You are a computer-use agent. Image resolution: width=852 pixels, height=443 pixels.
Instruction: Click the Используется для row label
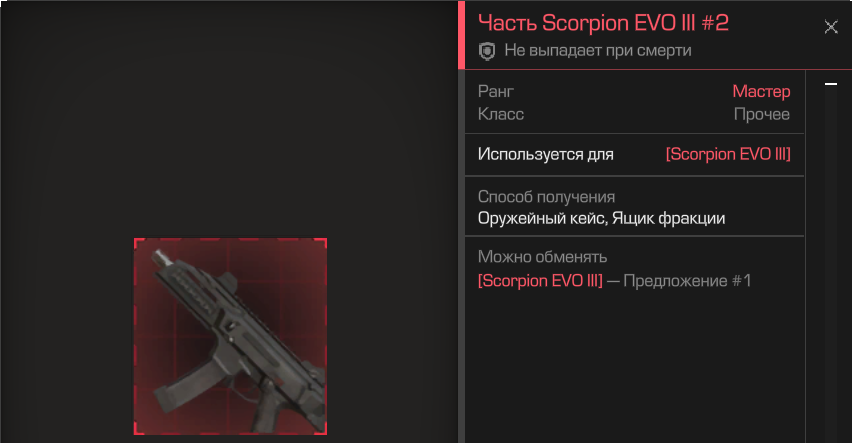[x=546, y=154]
